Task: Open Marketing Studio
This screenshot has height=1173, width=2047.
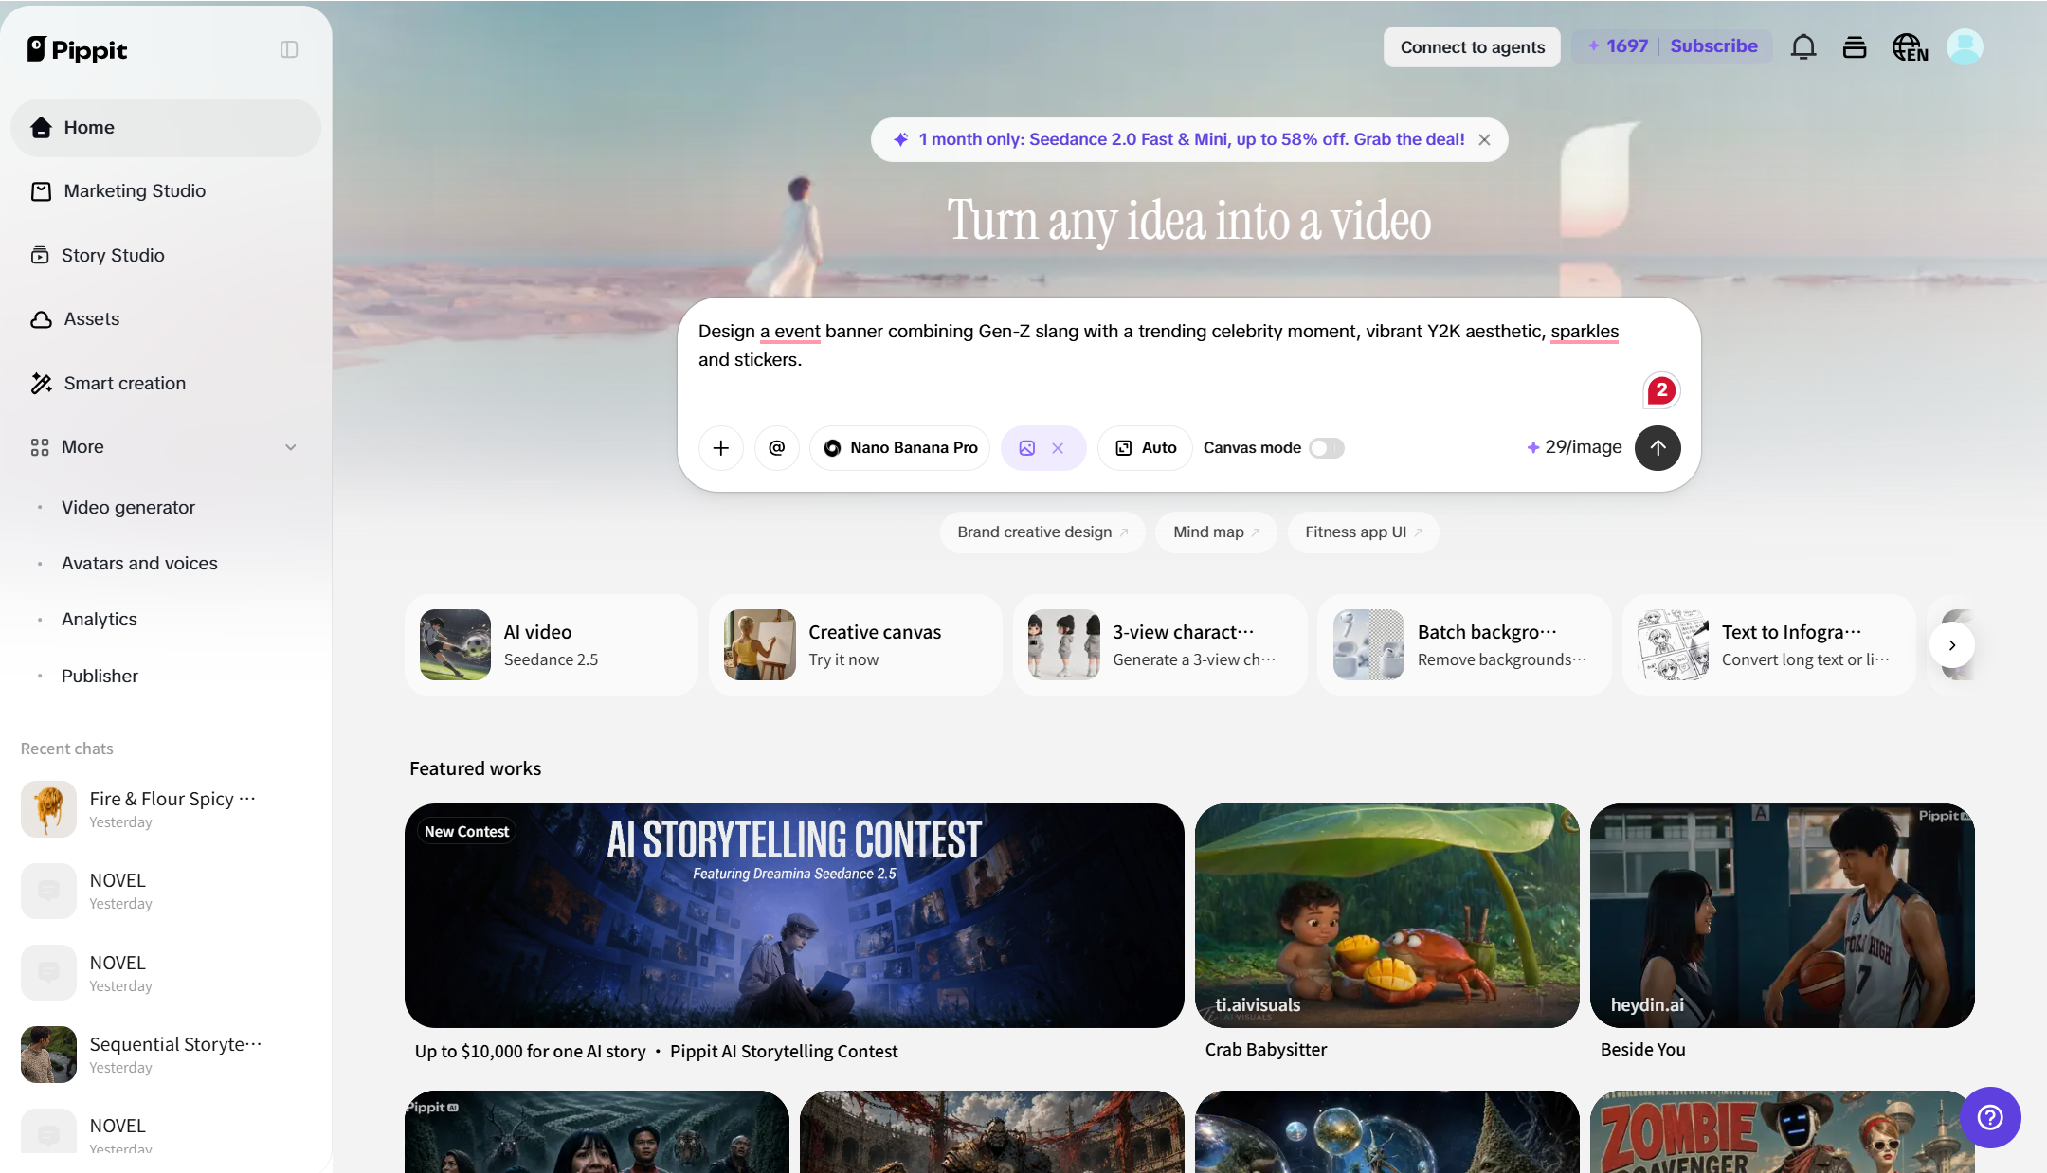Action: click(166, 191)
